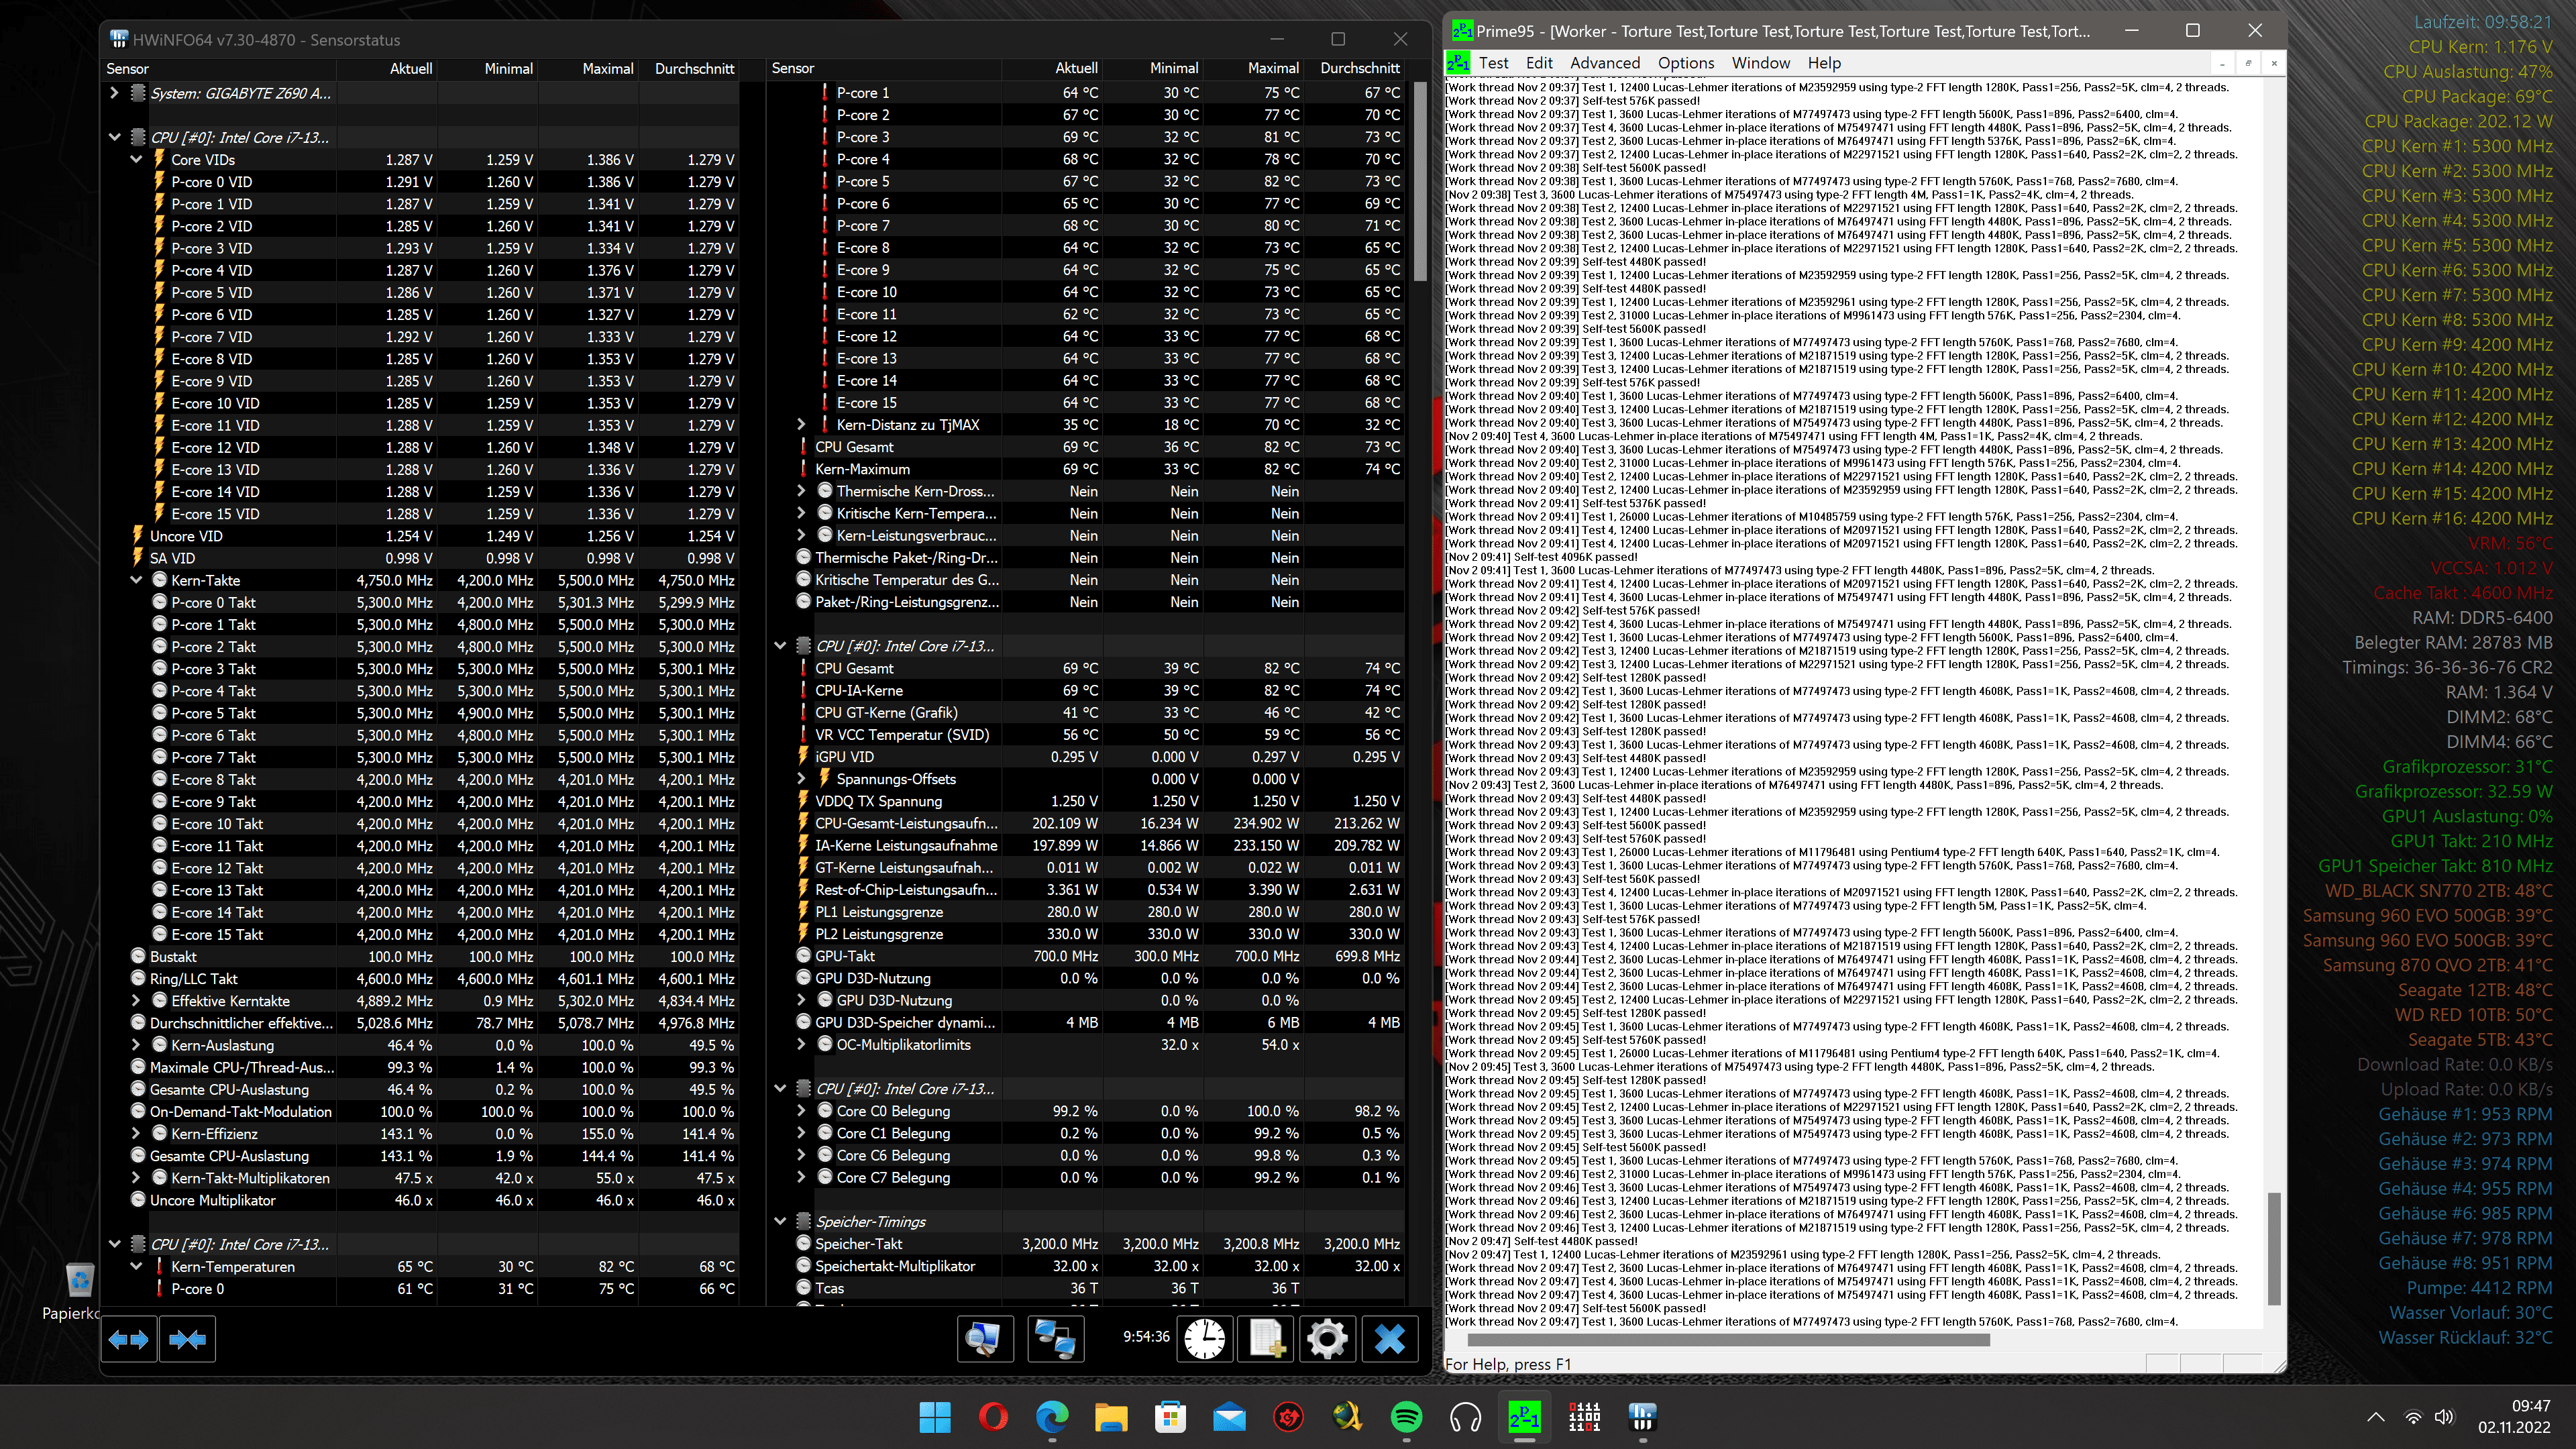
Task: Click the clock icon beside Bustakt
Action: (x=138, y=957)
